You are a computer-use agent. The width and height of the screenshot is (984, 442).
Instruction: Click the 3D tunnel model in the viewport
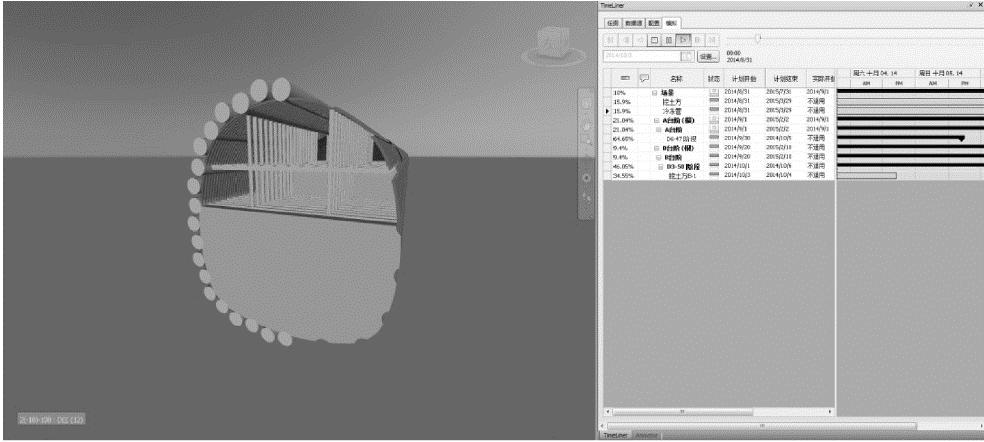(298, 212)
